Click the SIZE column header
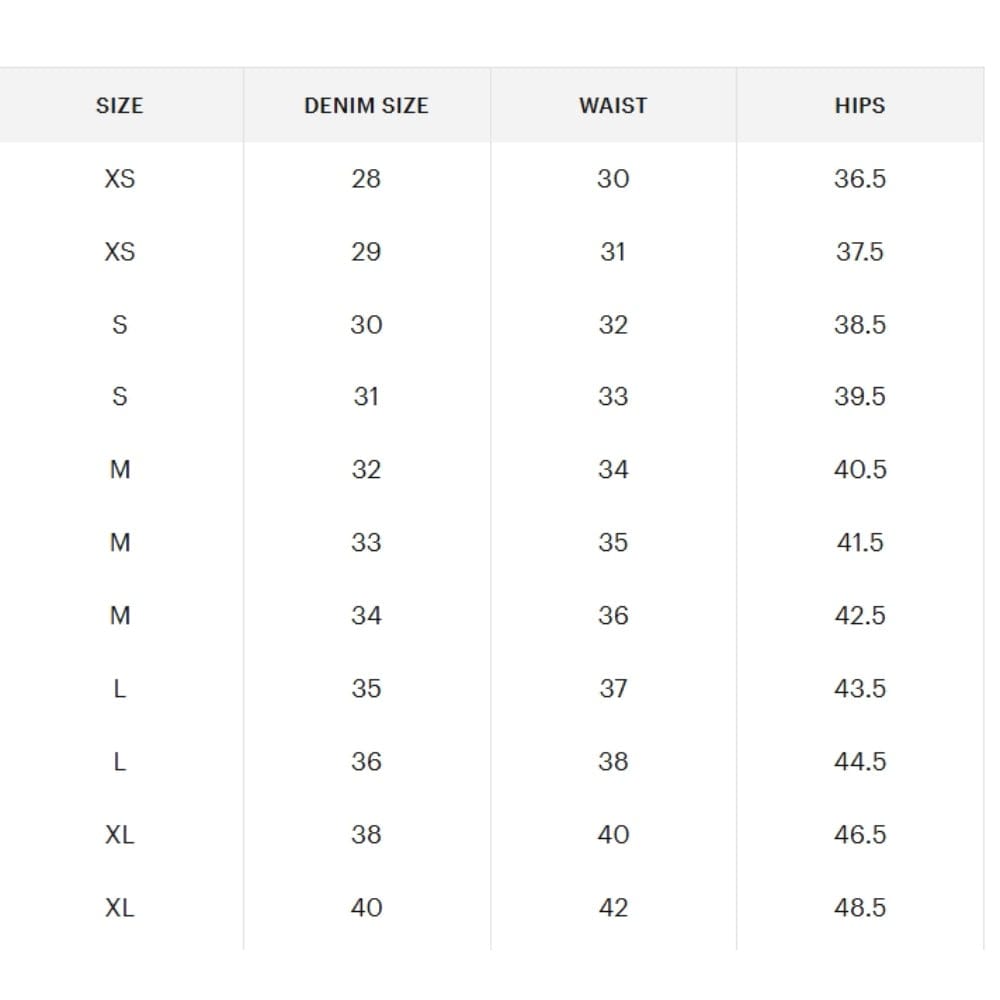Image resolution: width=1000 pixels, height=1000 pixels. click(x=119, y=106)
